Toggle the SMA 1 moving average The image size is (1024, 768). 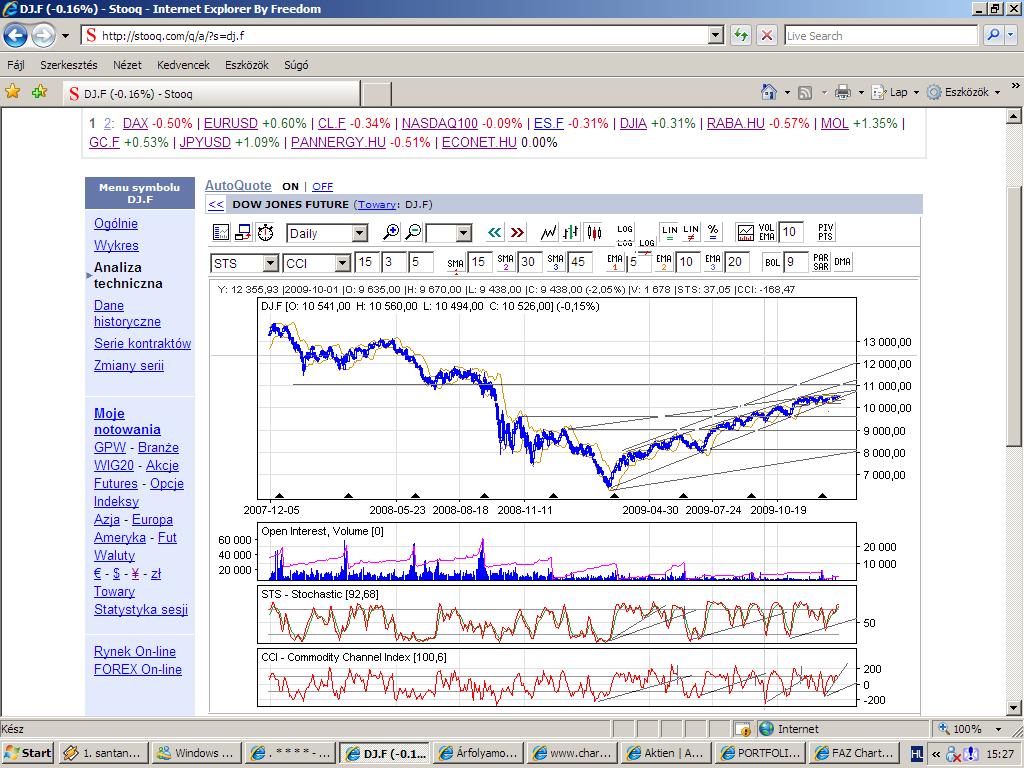click(455, 263)
